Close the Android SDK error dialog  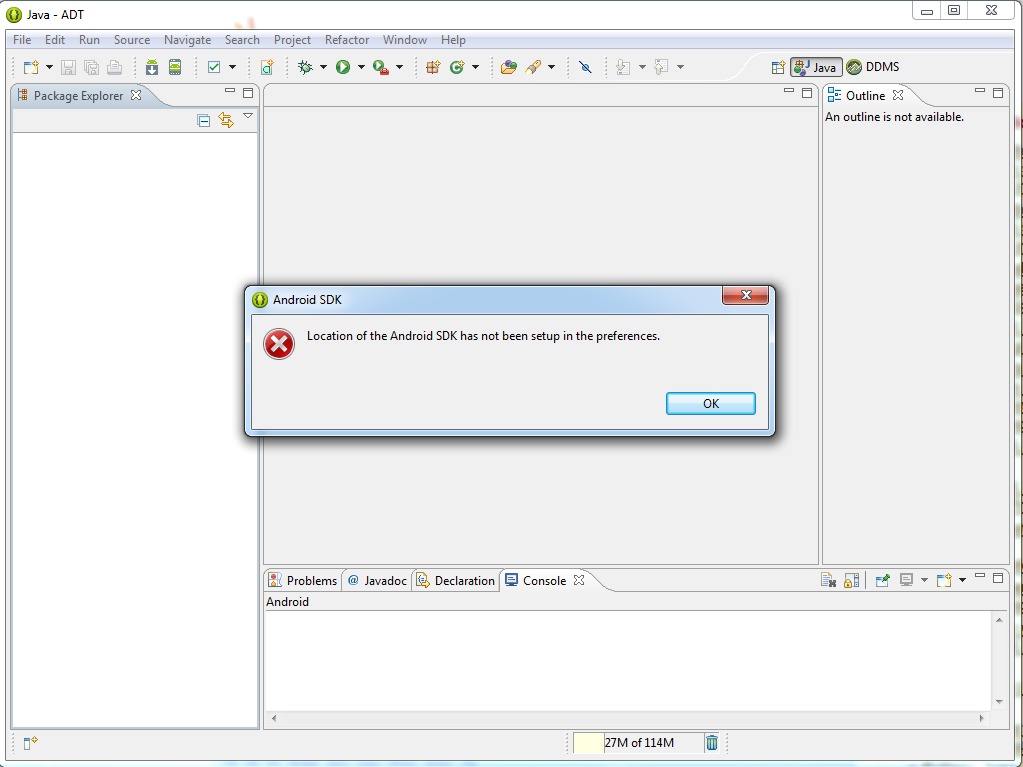(746, 295)
